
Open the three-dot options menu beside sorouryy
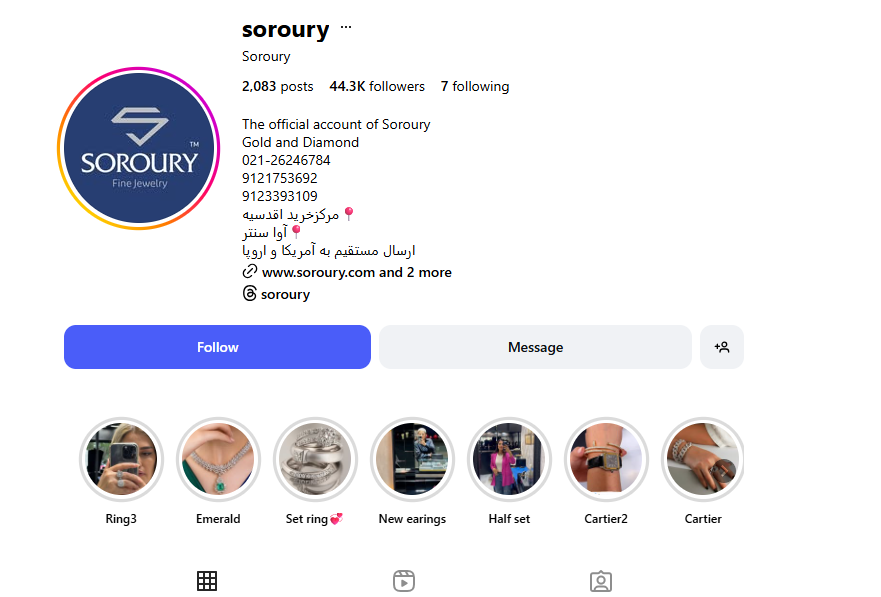346,27
